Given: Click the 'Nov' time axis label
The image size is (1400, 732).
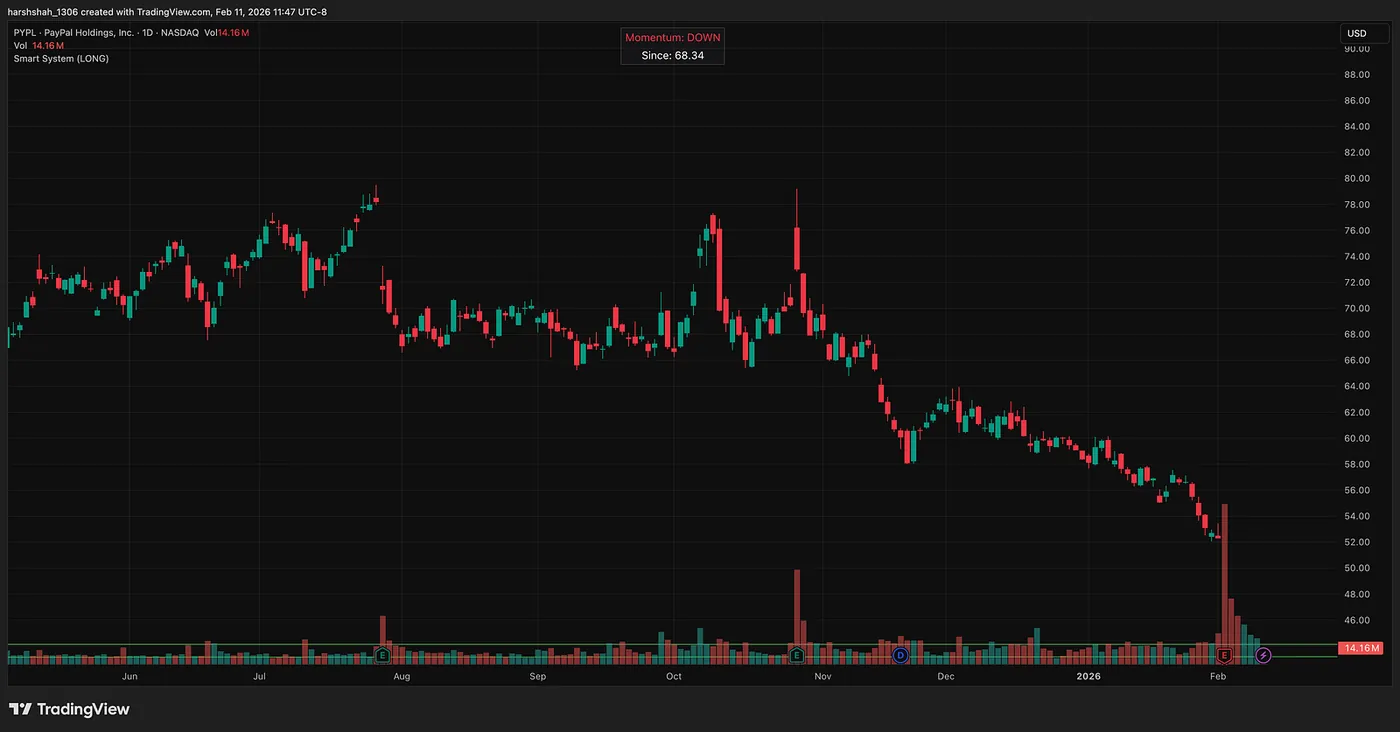Looking at the screenshot, I should (823, 677).
